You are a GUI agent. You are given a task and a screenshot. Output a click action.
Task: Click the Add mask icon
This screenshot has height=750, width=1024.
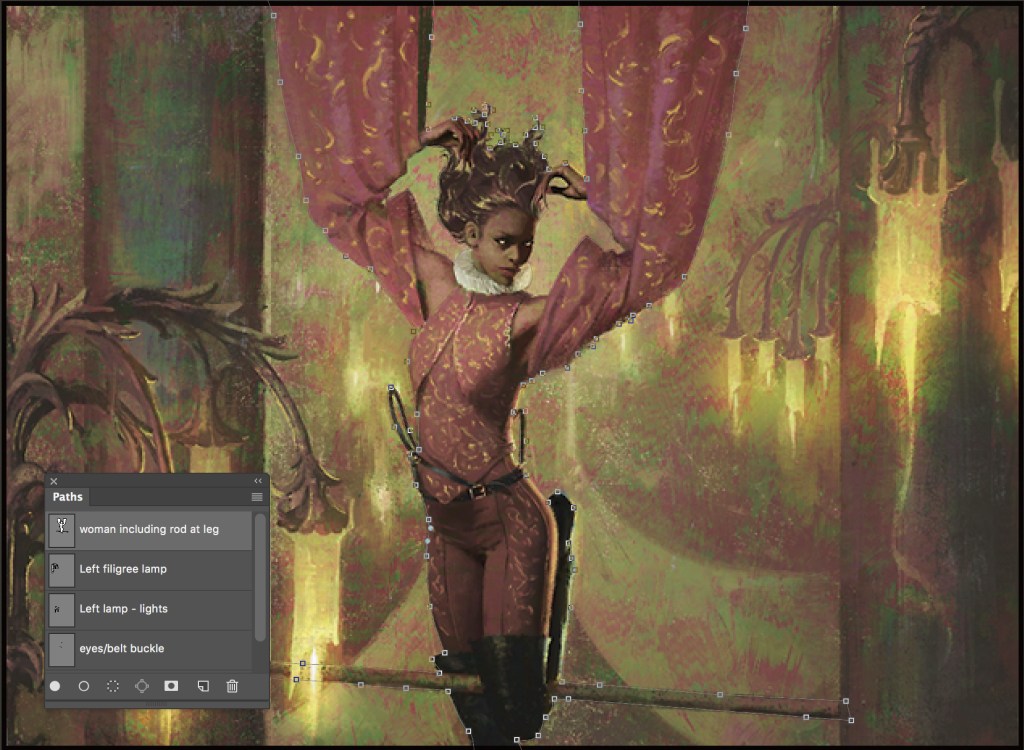[x=171, y=686]
